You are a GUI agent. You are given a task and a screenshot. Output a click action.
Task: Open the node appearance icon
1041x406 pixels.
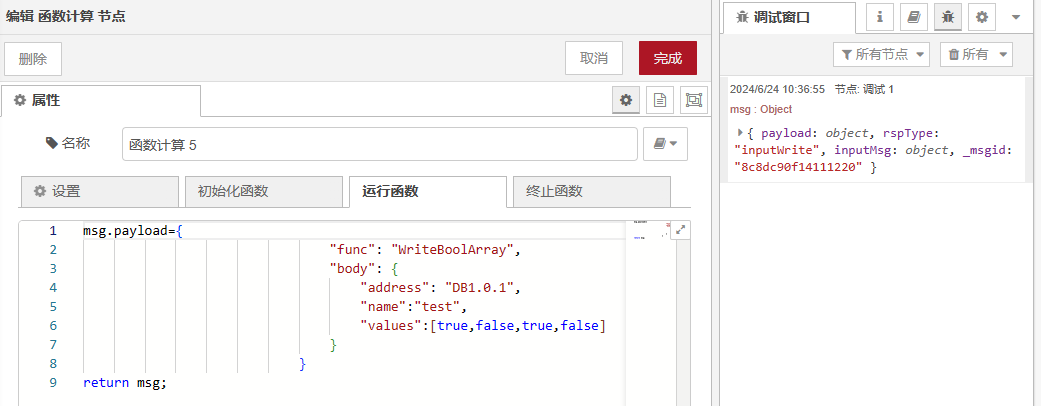click(692, 100)
